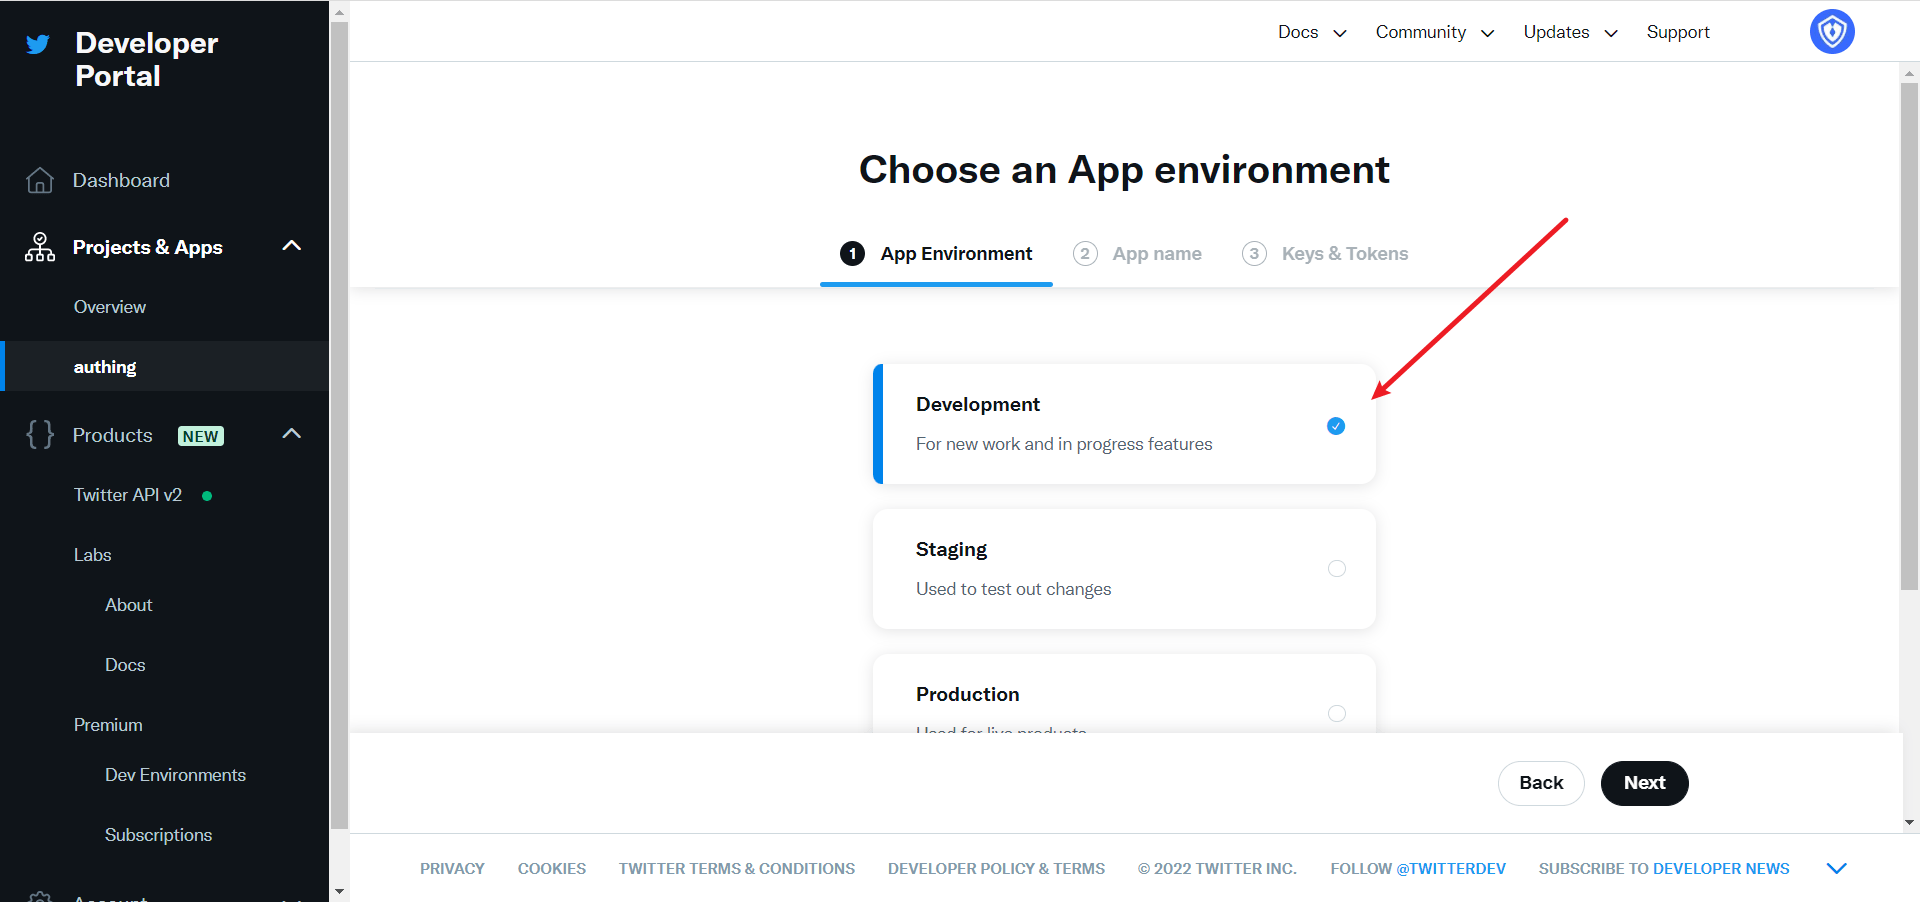The height and width of the screenshot is (902, 1920).
Task: Click the Dashboard home icon
Action: pyautogui.click(x=40, y=180)
